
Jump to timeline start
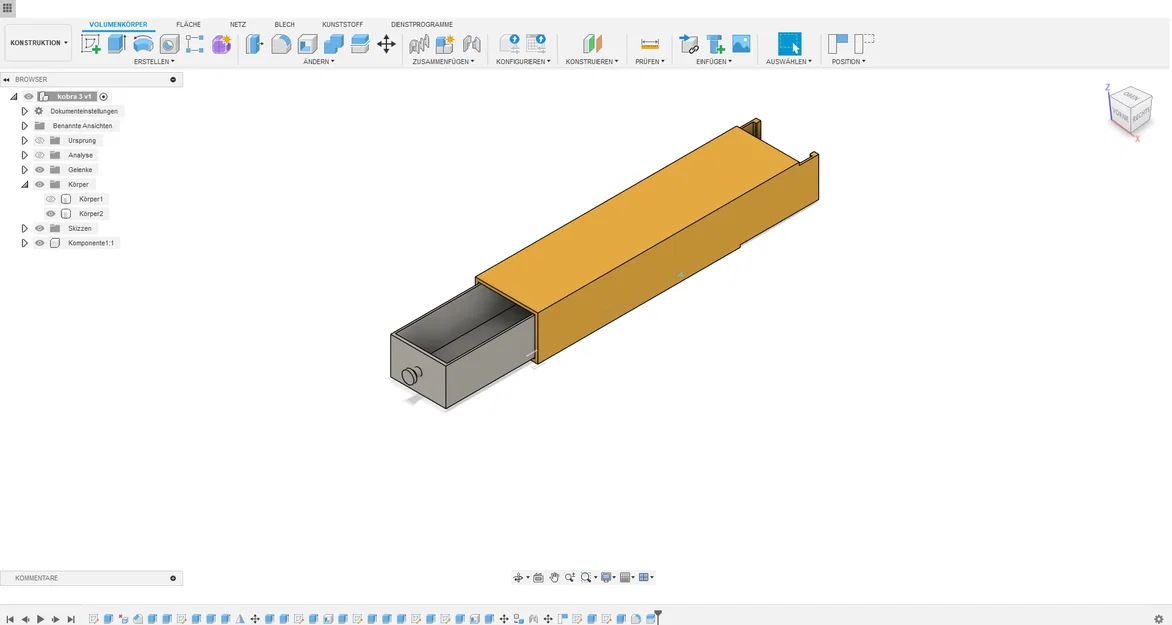10,619
